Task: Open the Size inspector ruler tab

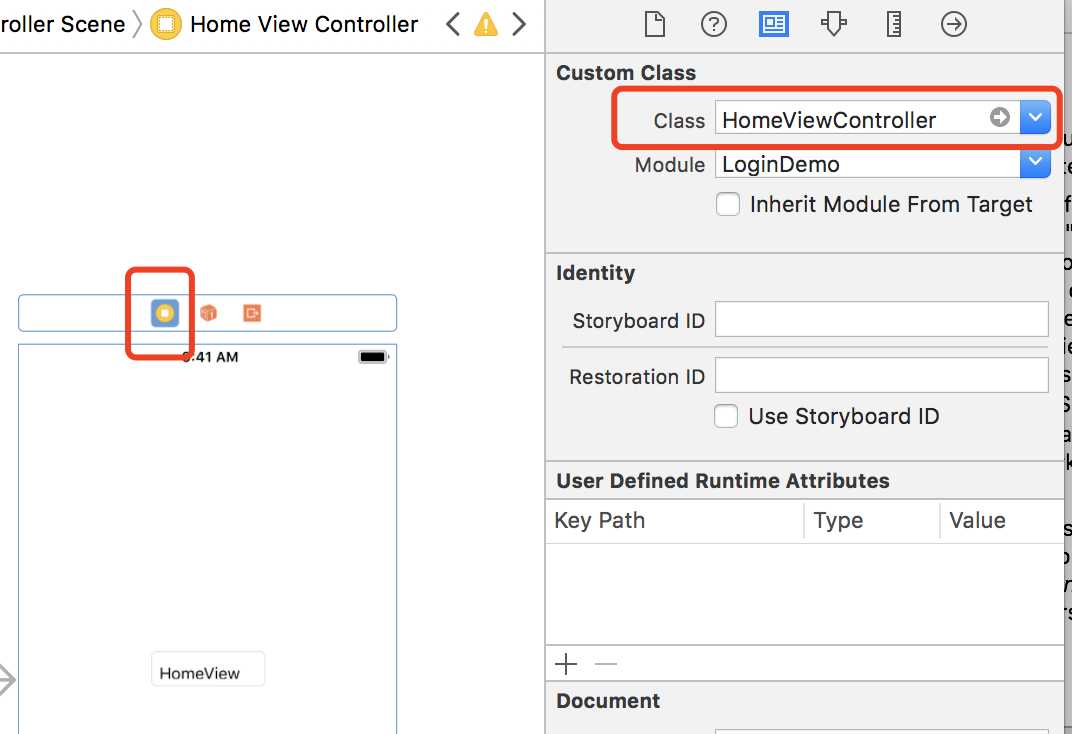Action: (x=894, y=25)
